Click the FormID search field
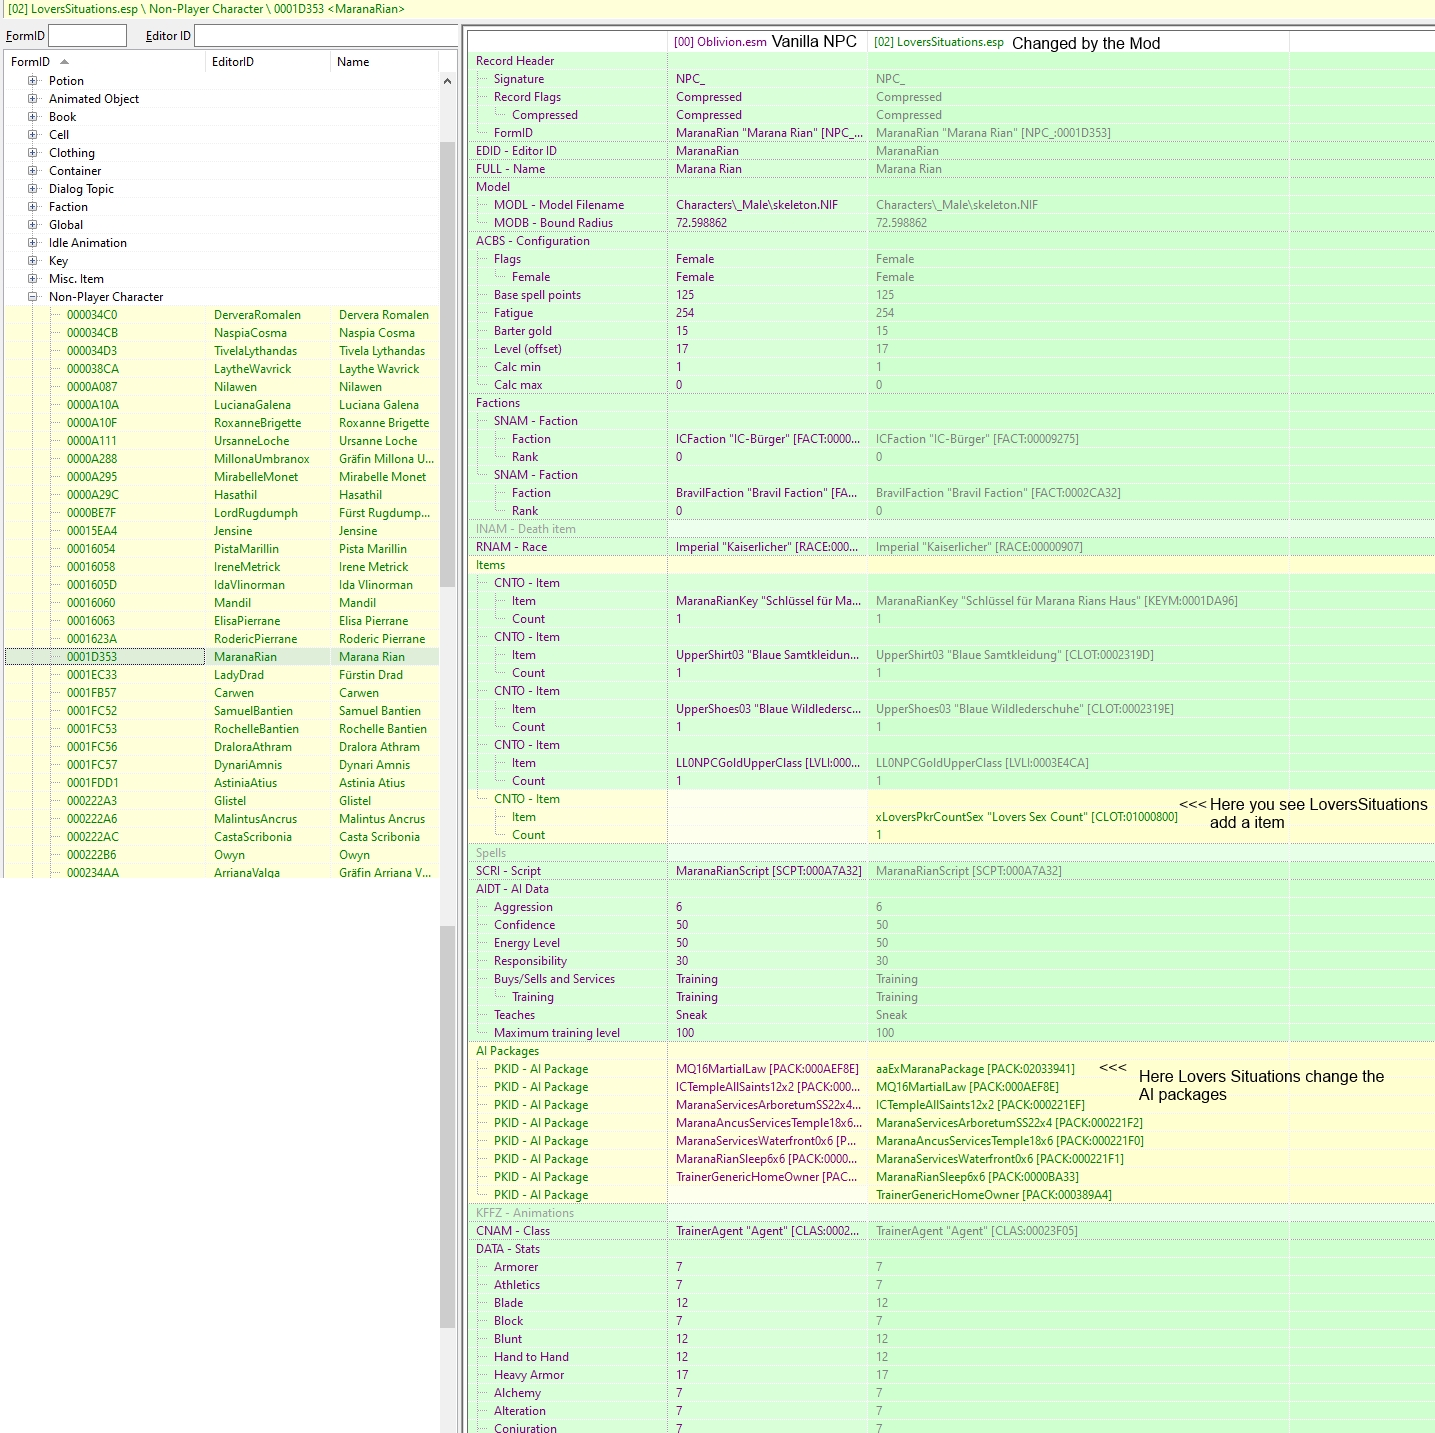 pyautogui.click(x=87, y=35)
